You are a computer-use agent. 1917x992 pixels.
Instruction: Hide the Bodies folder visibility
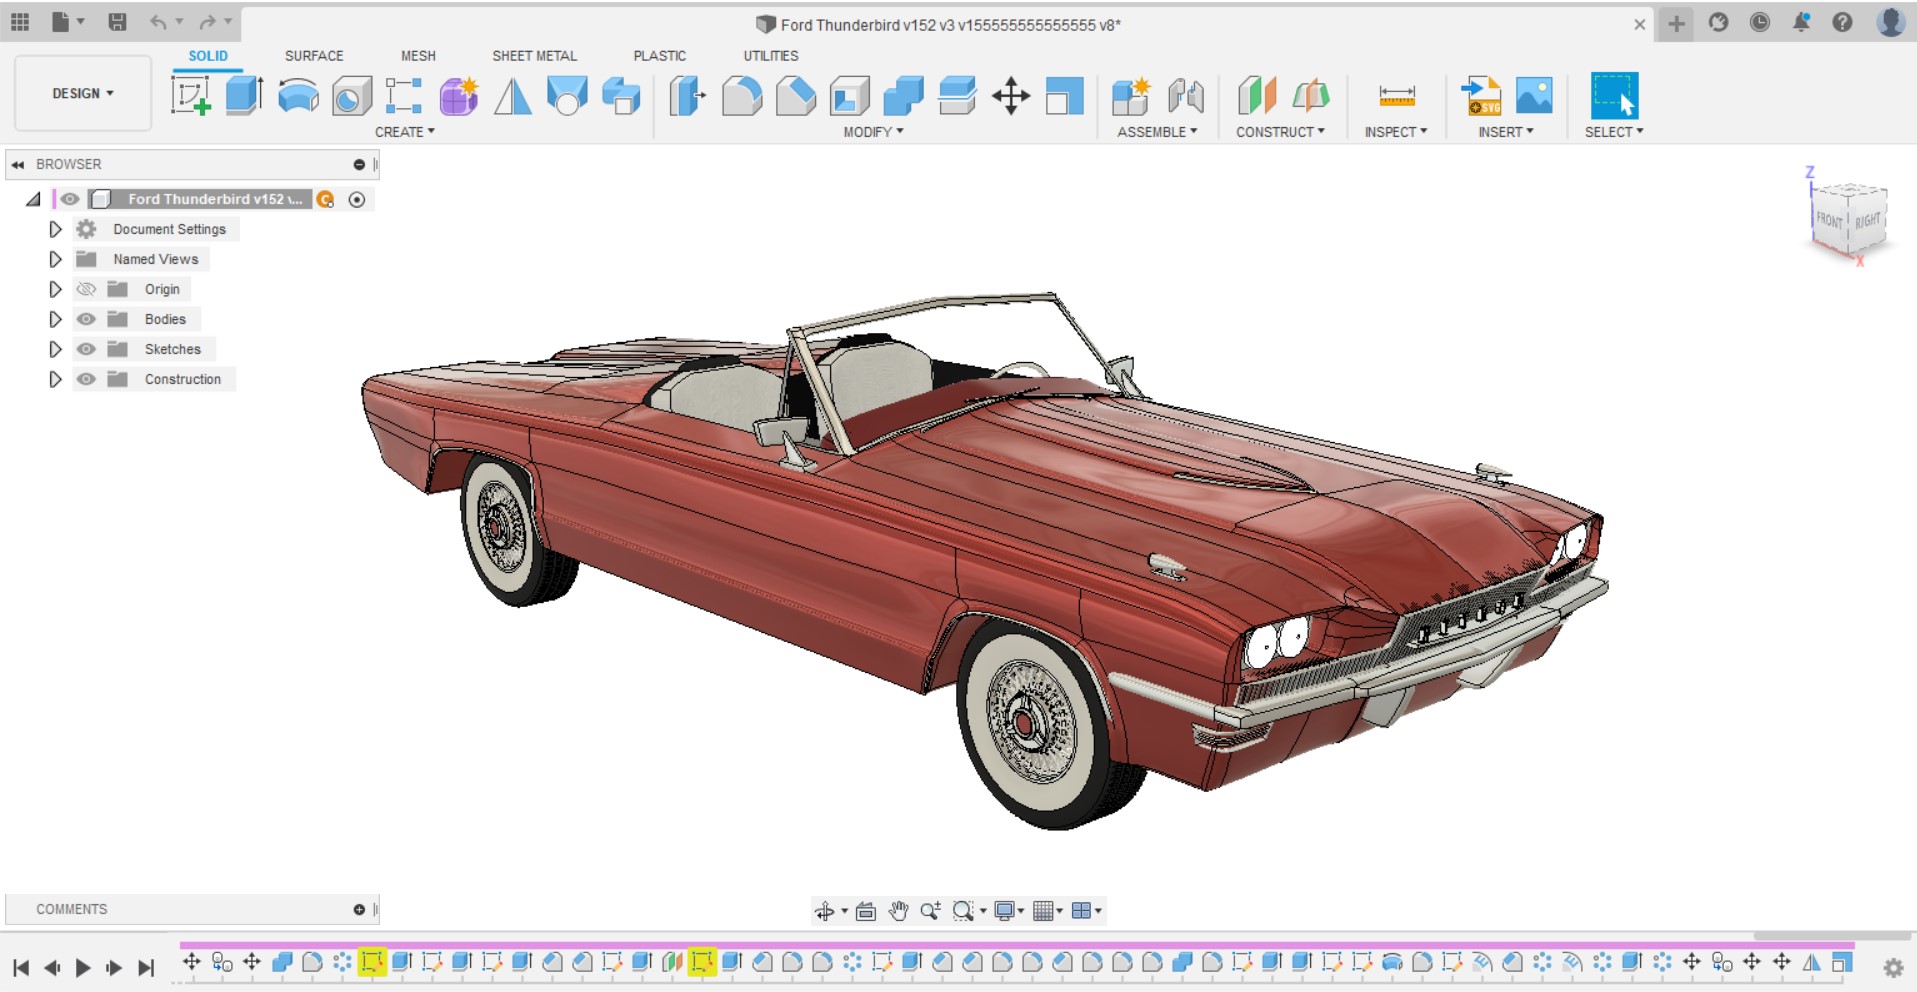click(87, 319)
